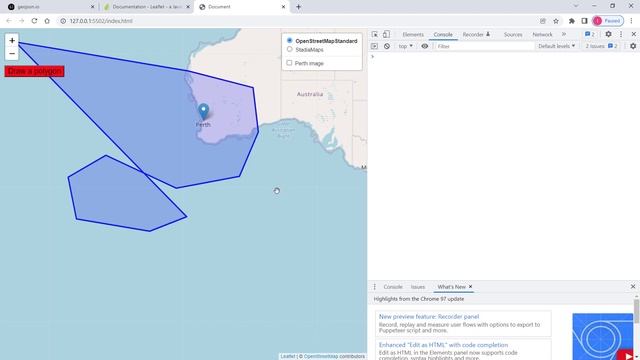Open the top JavaScript context dropdown
The height and width of the screenshot is (360, 640).
406,46
